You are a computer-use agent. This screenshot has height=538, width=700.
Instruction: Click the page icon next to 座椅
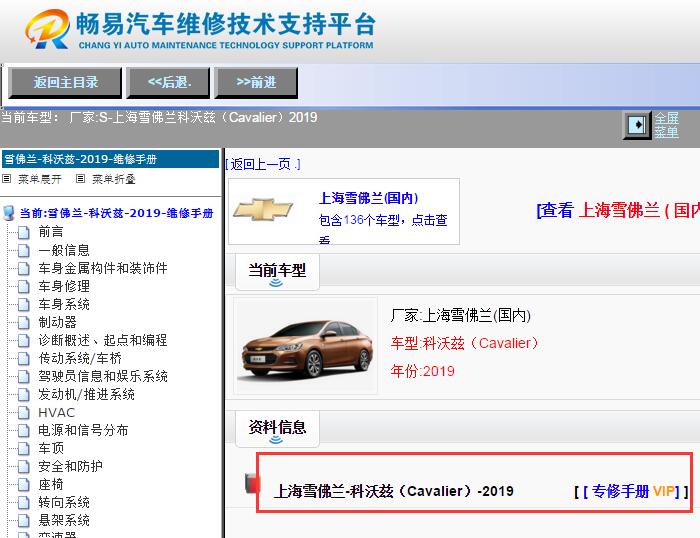point(24,485)
